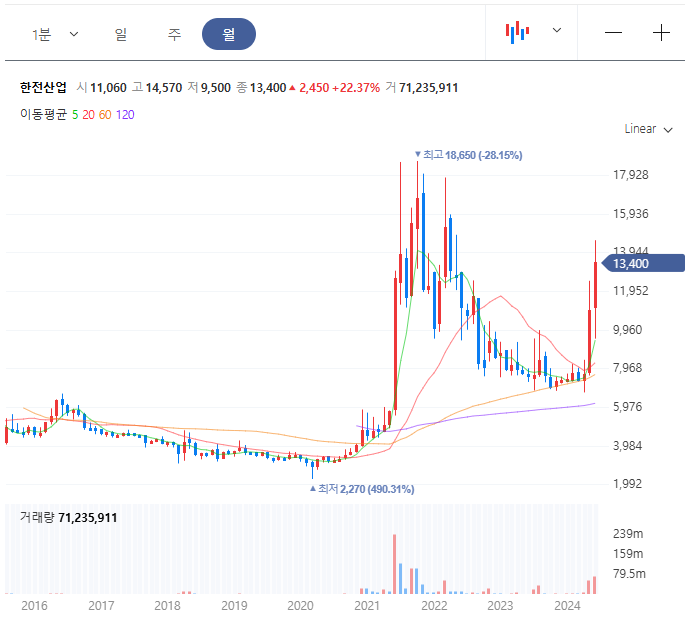Click the 239m volume axis label
Image resolution: width=688 pixels, height=643 pixels.
click(628, 534)
